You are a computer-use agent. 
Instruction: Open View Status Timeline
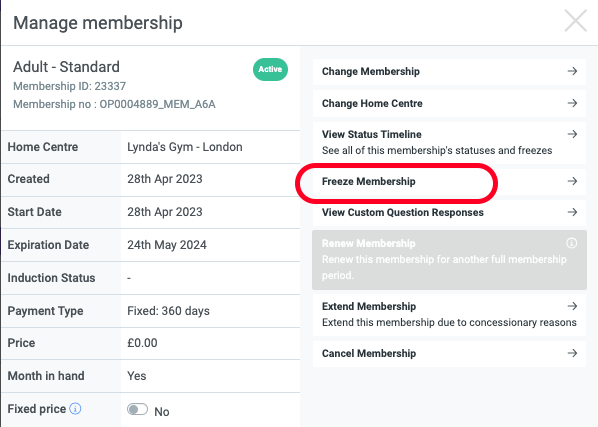point(449,143)
